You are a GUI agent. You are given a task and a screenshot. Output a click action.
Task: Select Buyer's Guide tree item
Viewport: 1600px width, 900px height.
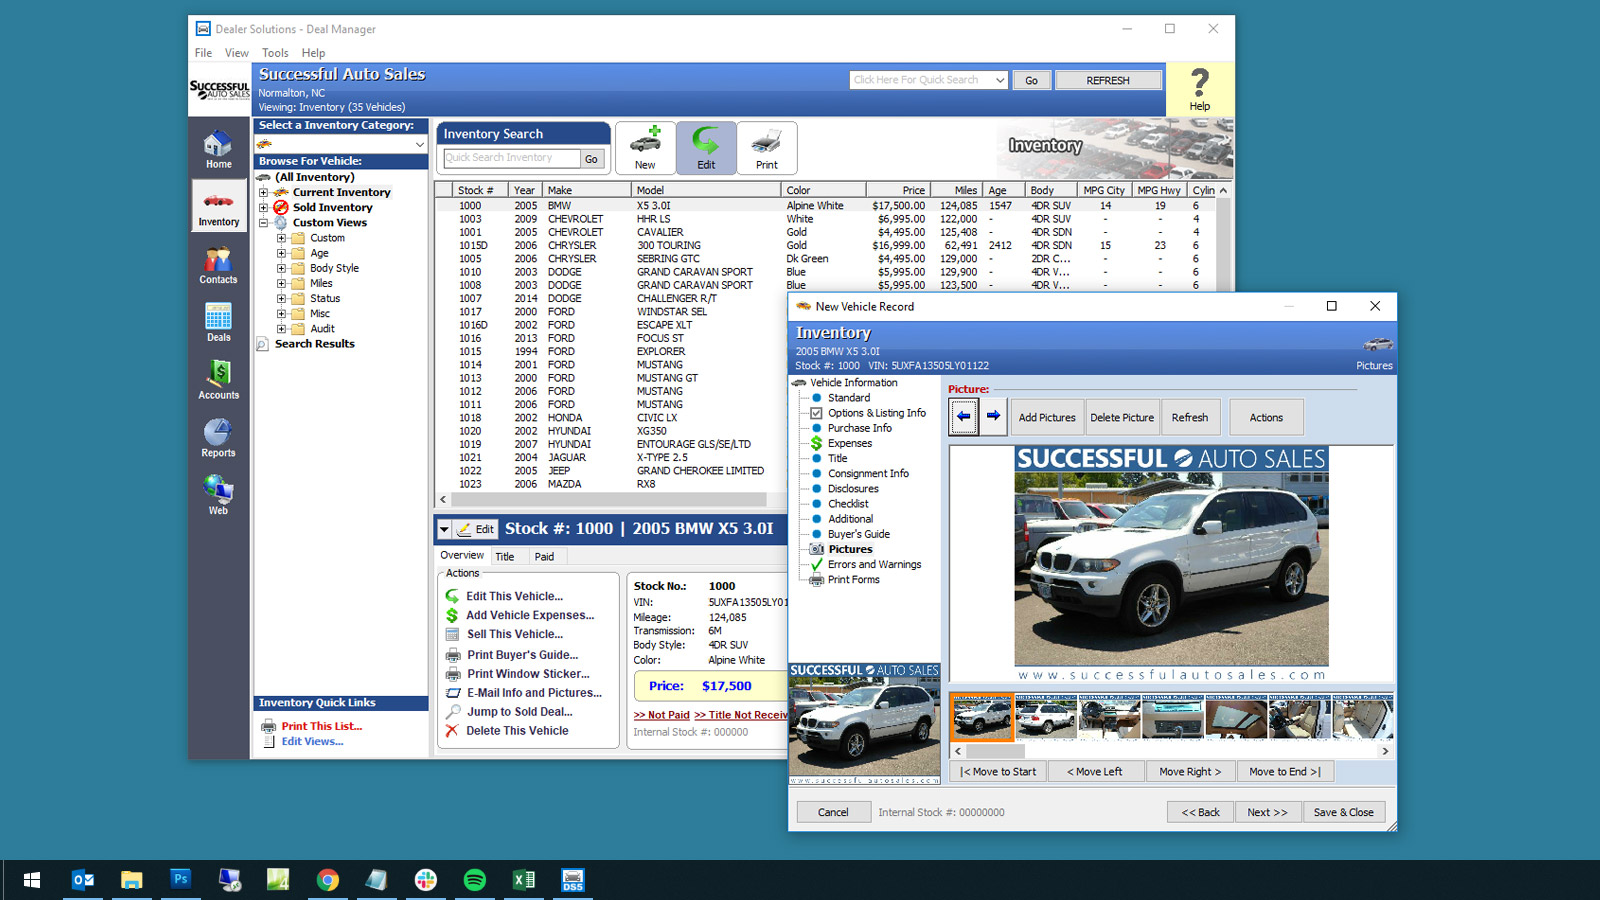tap(858, 534)
